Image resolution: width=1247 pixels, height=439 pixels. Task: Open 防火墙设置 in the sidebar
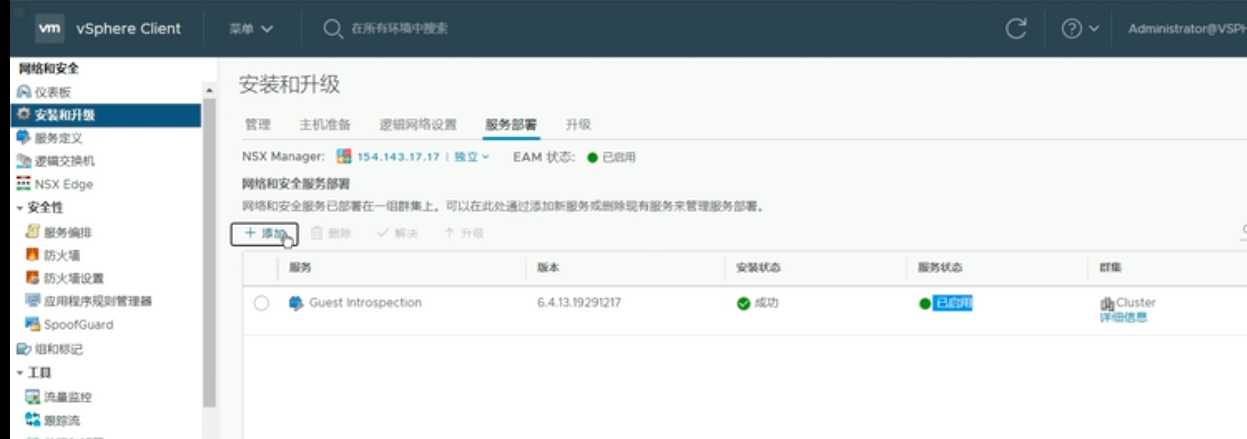pos(74,278)
